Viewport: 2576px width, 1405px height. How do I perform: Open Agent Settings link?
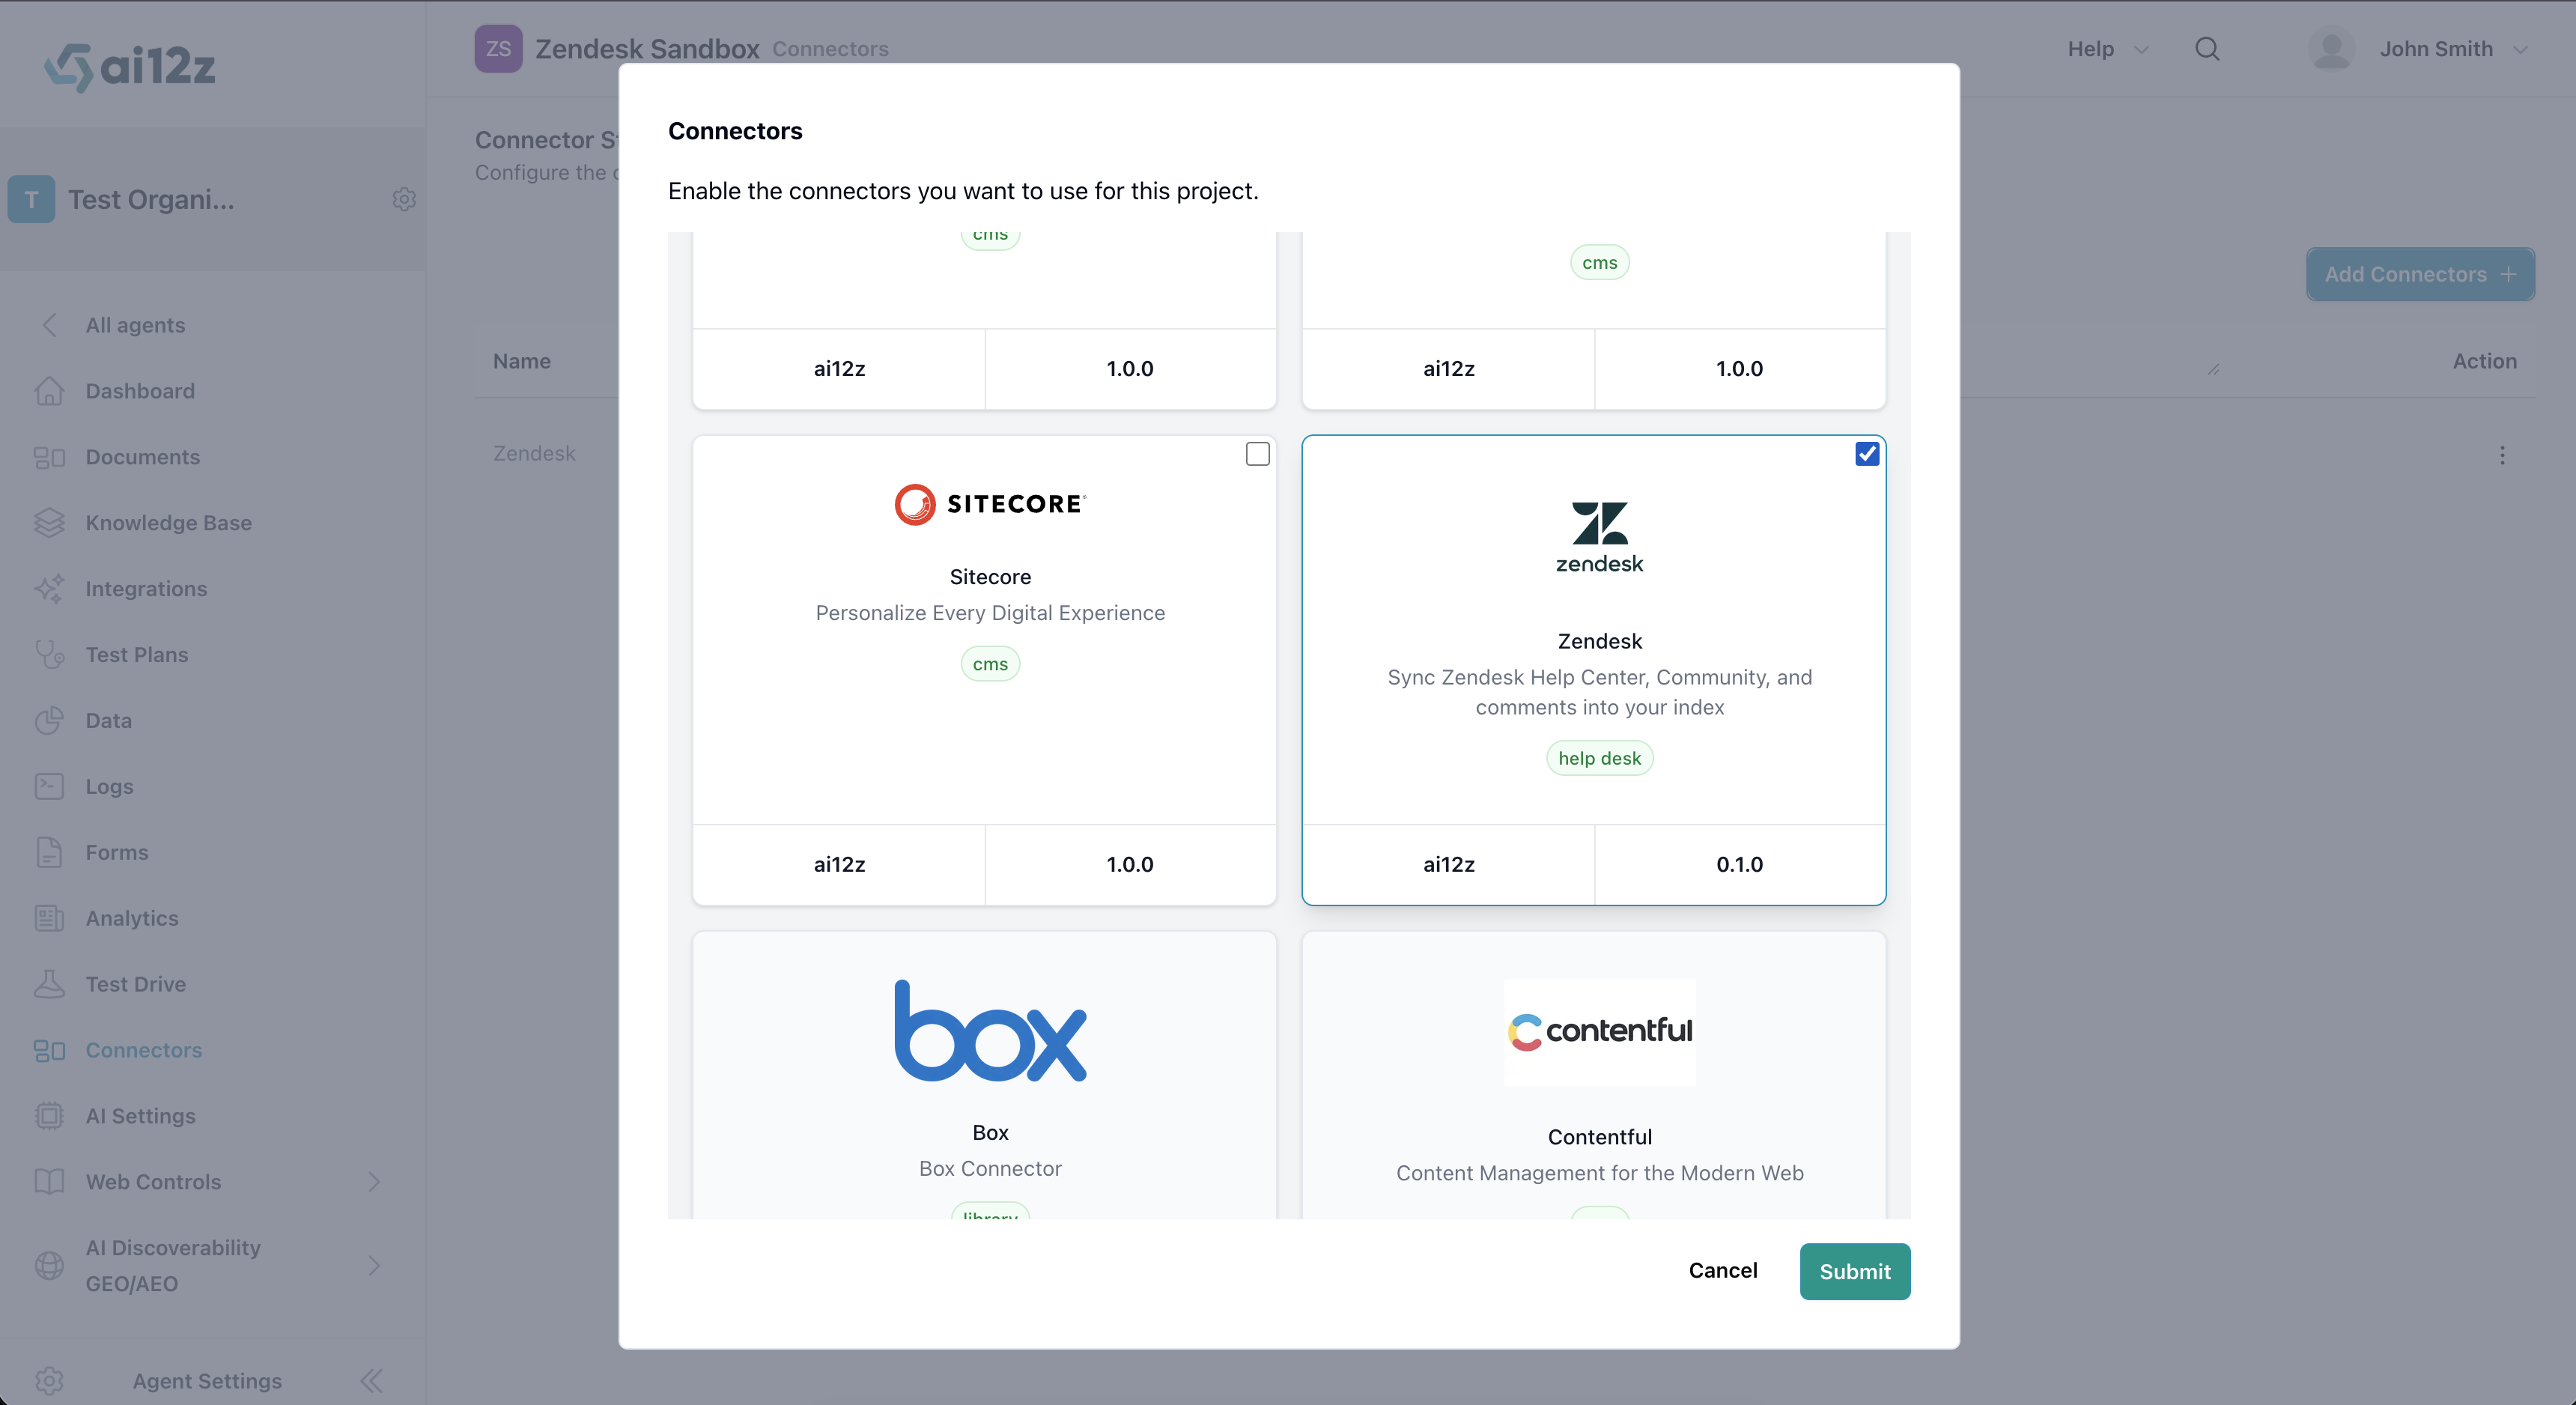coord(207,1381)
